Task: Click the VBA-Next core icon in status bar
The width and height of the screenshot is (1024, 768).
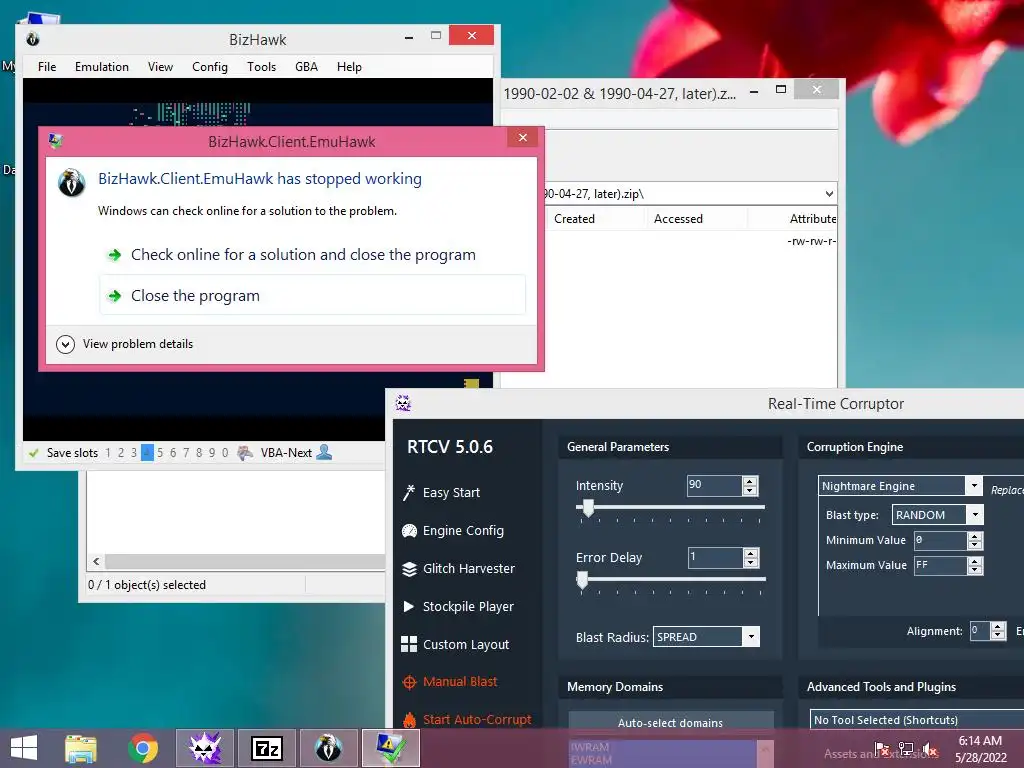Action: pyautogui.click(x=245, y=453)
